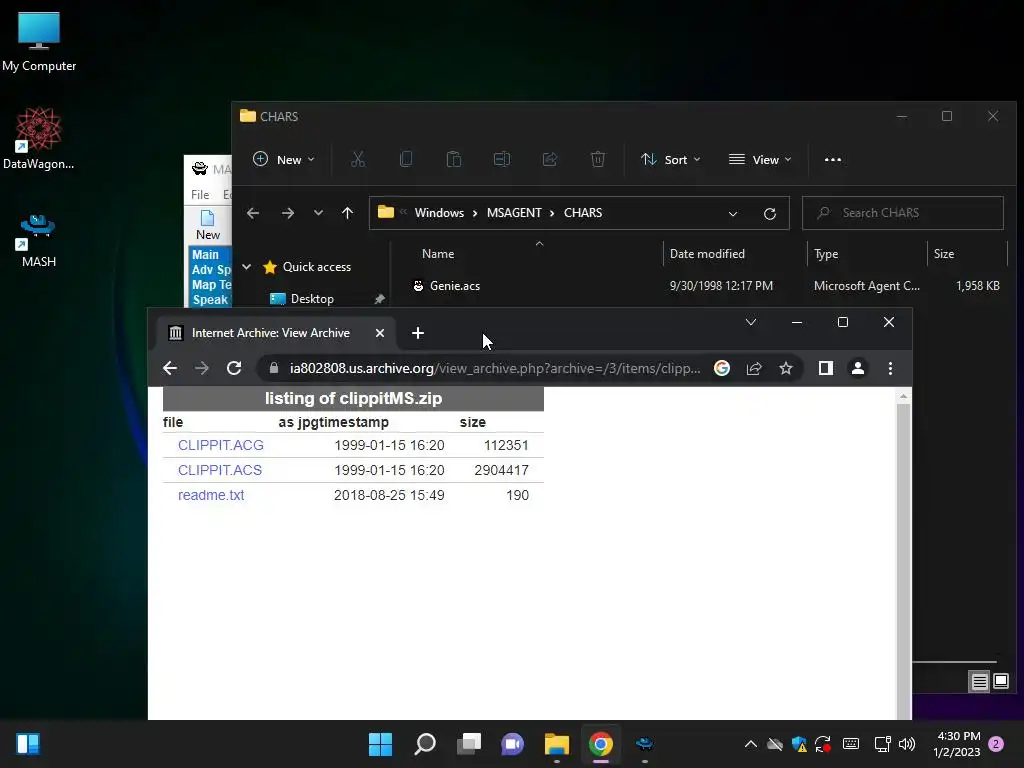This screenshot has width=1024, height=768.
Task: Bookmark this page with the star icon
Action: pos(786,368)
